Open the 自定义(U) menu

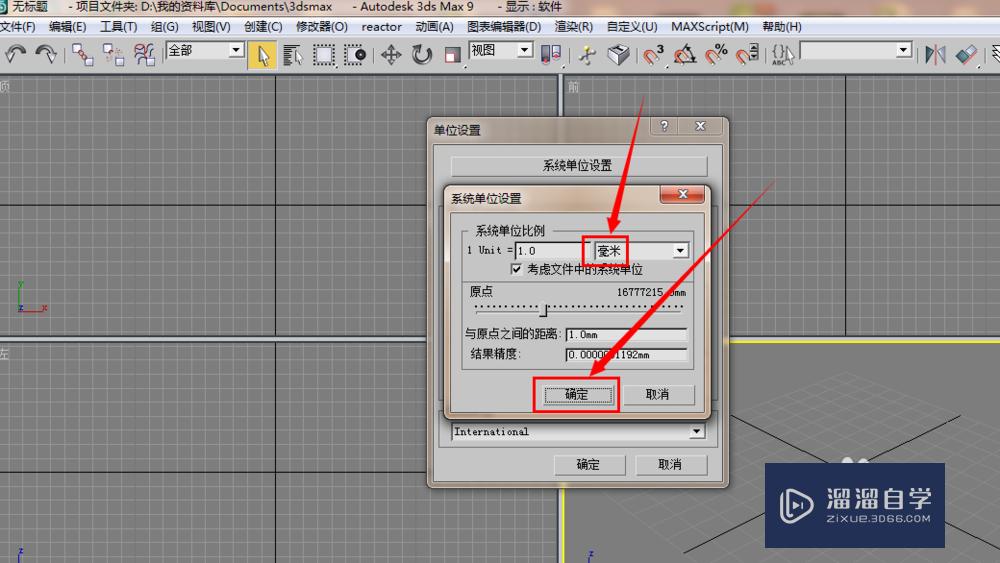(632, 27)
